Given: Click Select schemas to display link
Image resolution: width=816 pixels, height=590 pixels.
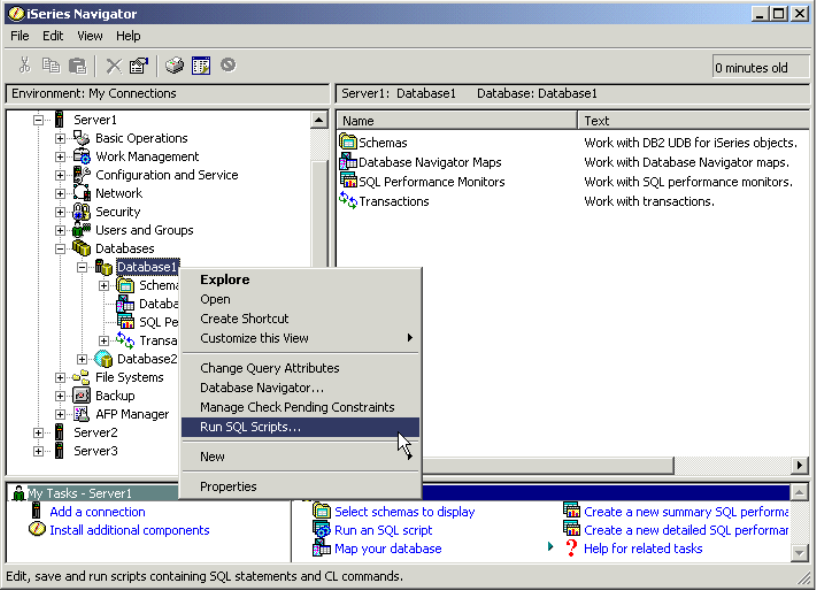Looking at the screenshot, I should click(x=404, y=511).
